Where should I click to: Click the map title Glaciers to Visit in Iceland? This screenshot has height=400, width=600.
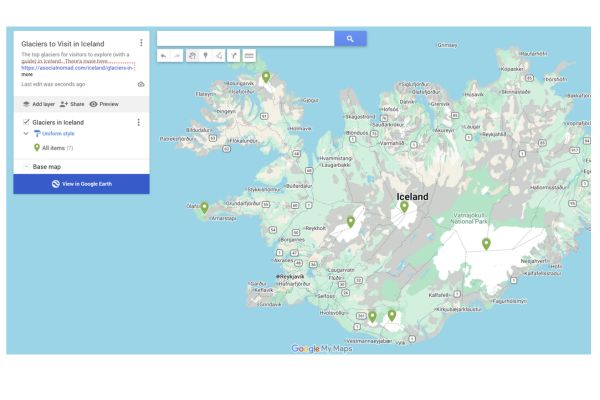(63, 44)
